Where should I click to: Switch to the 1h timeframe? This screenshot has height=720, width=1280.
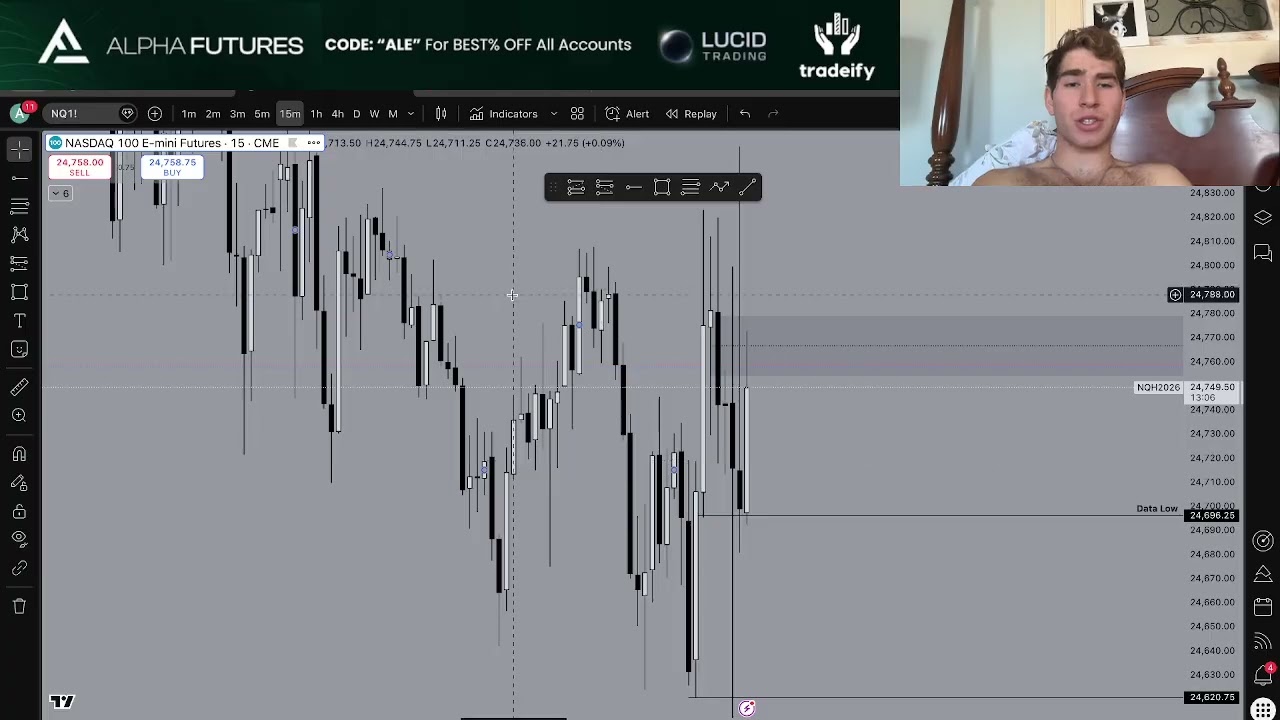pyautogui.click(x=316, y=114)
